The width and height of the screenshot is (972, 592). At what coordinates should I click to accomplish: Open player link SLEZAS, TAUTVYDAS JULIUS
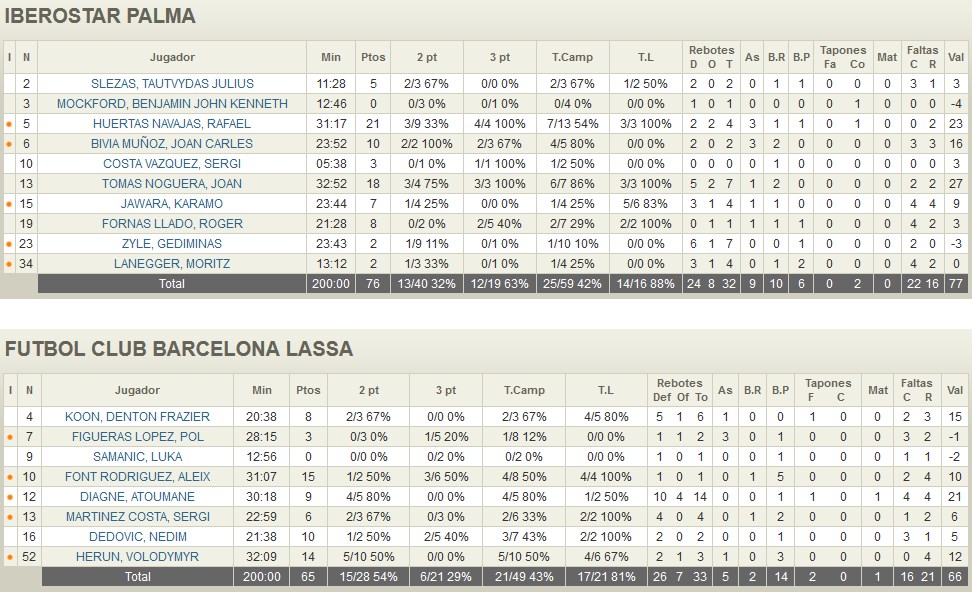click(x=172, y=84)
